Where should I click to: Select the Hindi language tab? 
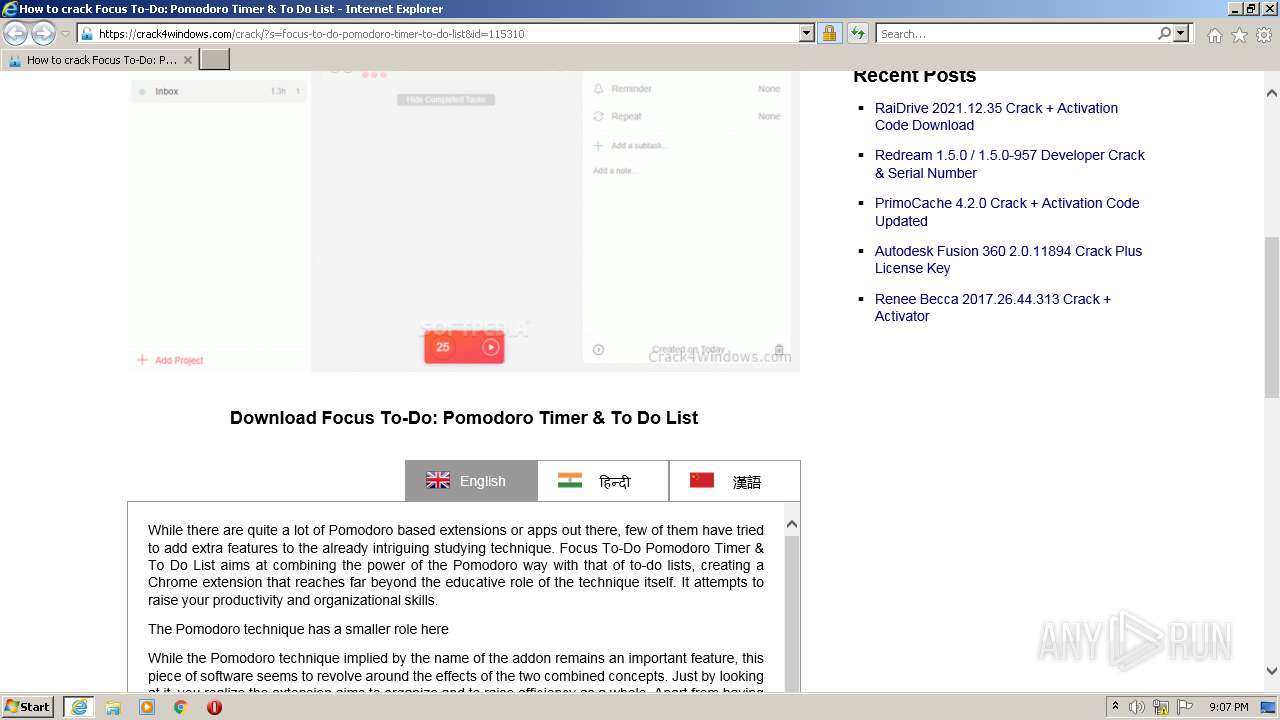click(603, 481)
